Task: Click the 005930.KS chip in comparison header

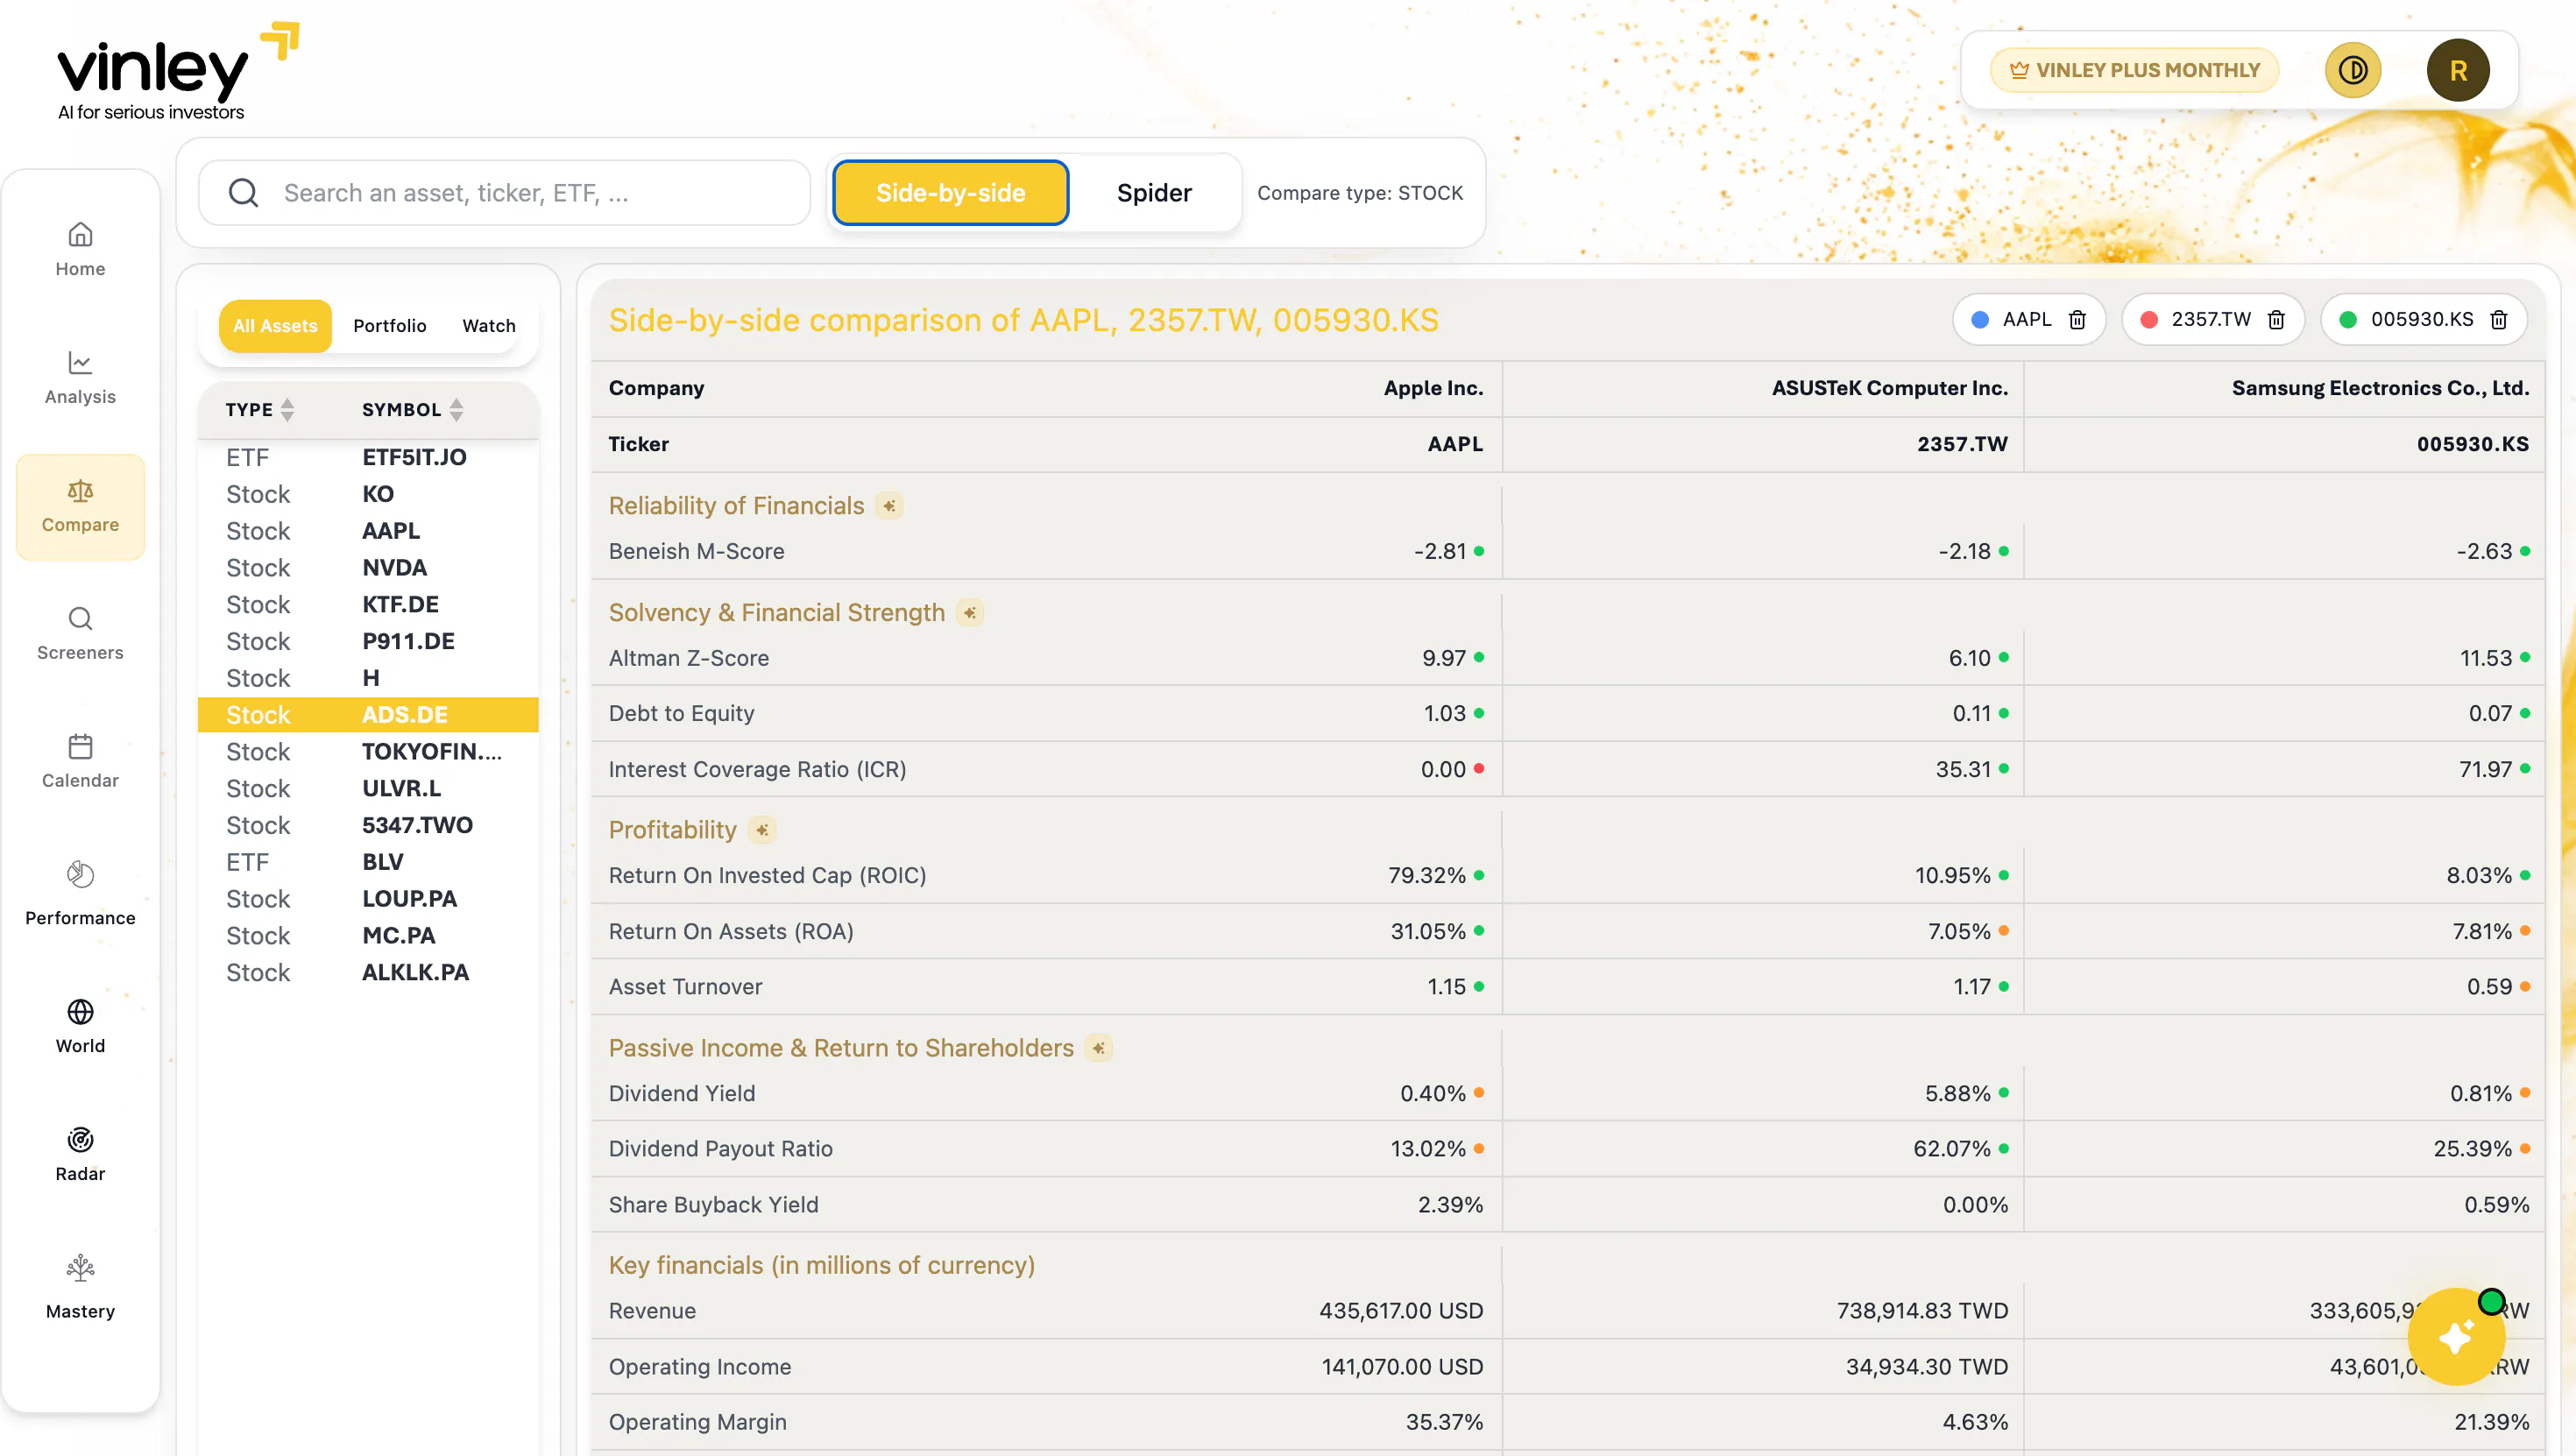Action: pos(2423,320)
